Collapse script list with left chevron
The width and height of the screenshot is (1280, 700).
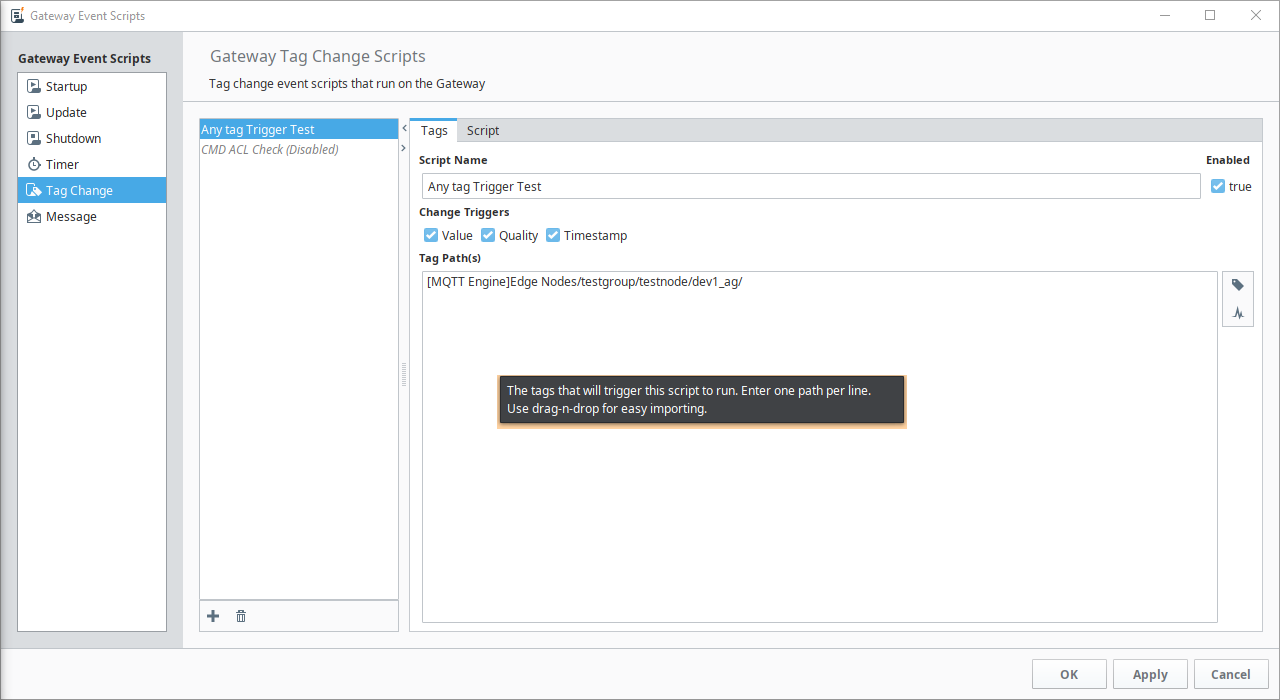click(x=404, y=129)
